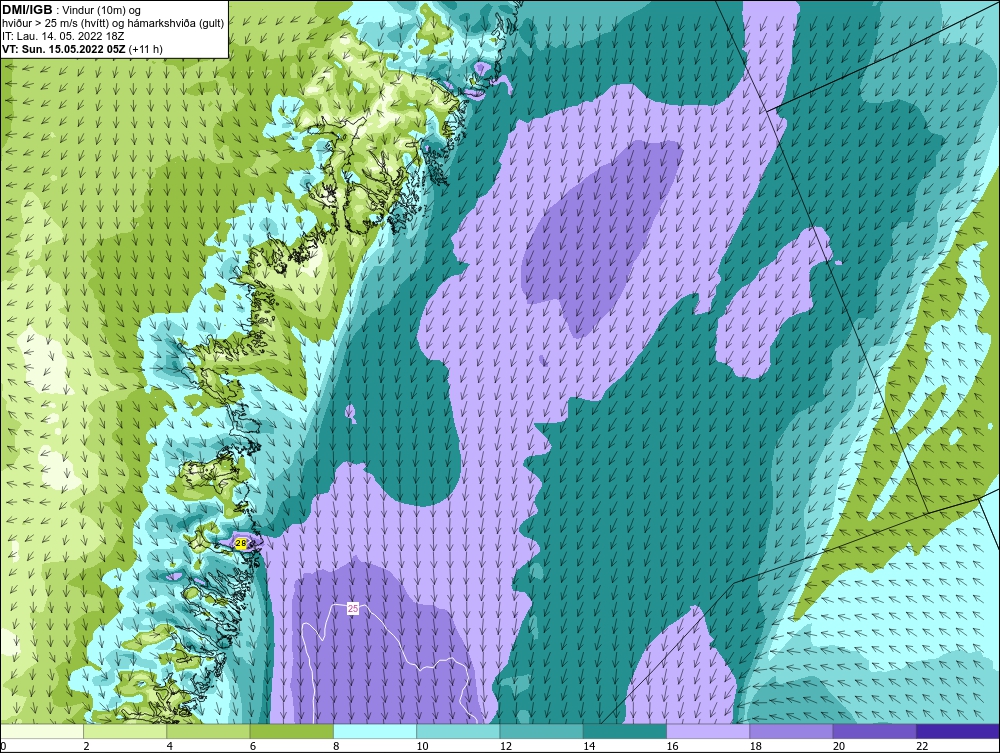Click the scale number 2
This screenshot has width=1000, height=753.
pyautogui.click(x=86, y=747)
